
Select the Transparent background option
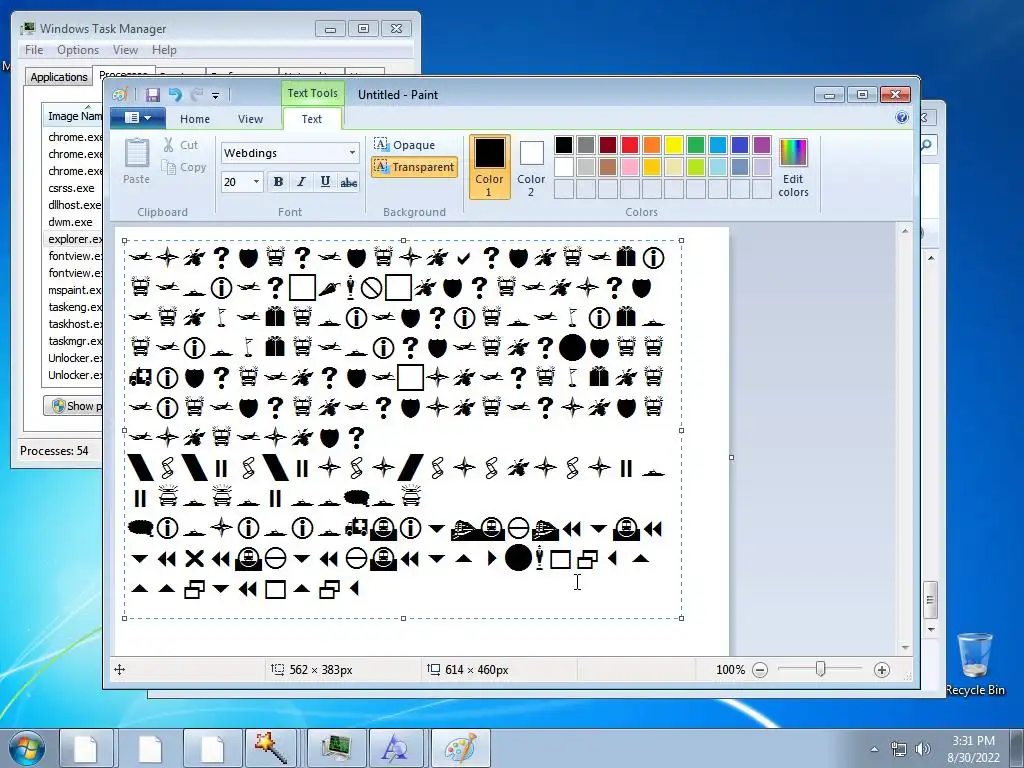coord(414,167)
